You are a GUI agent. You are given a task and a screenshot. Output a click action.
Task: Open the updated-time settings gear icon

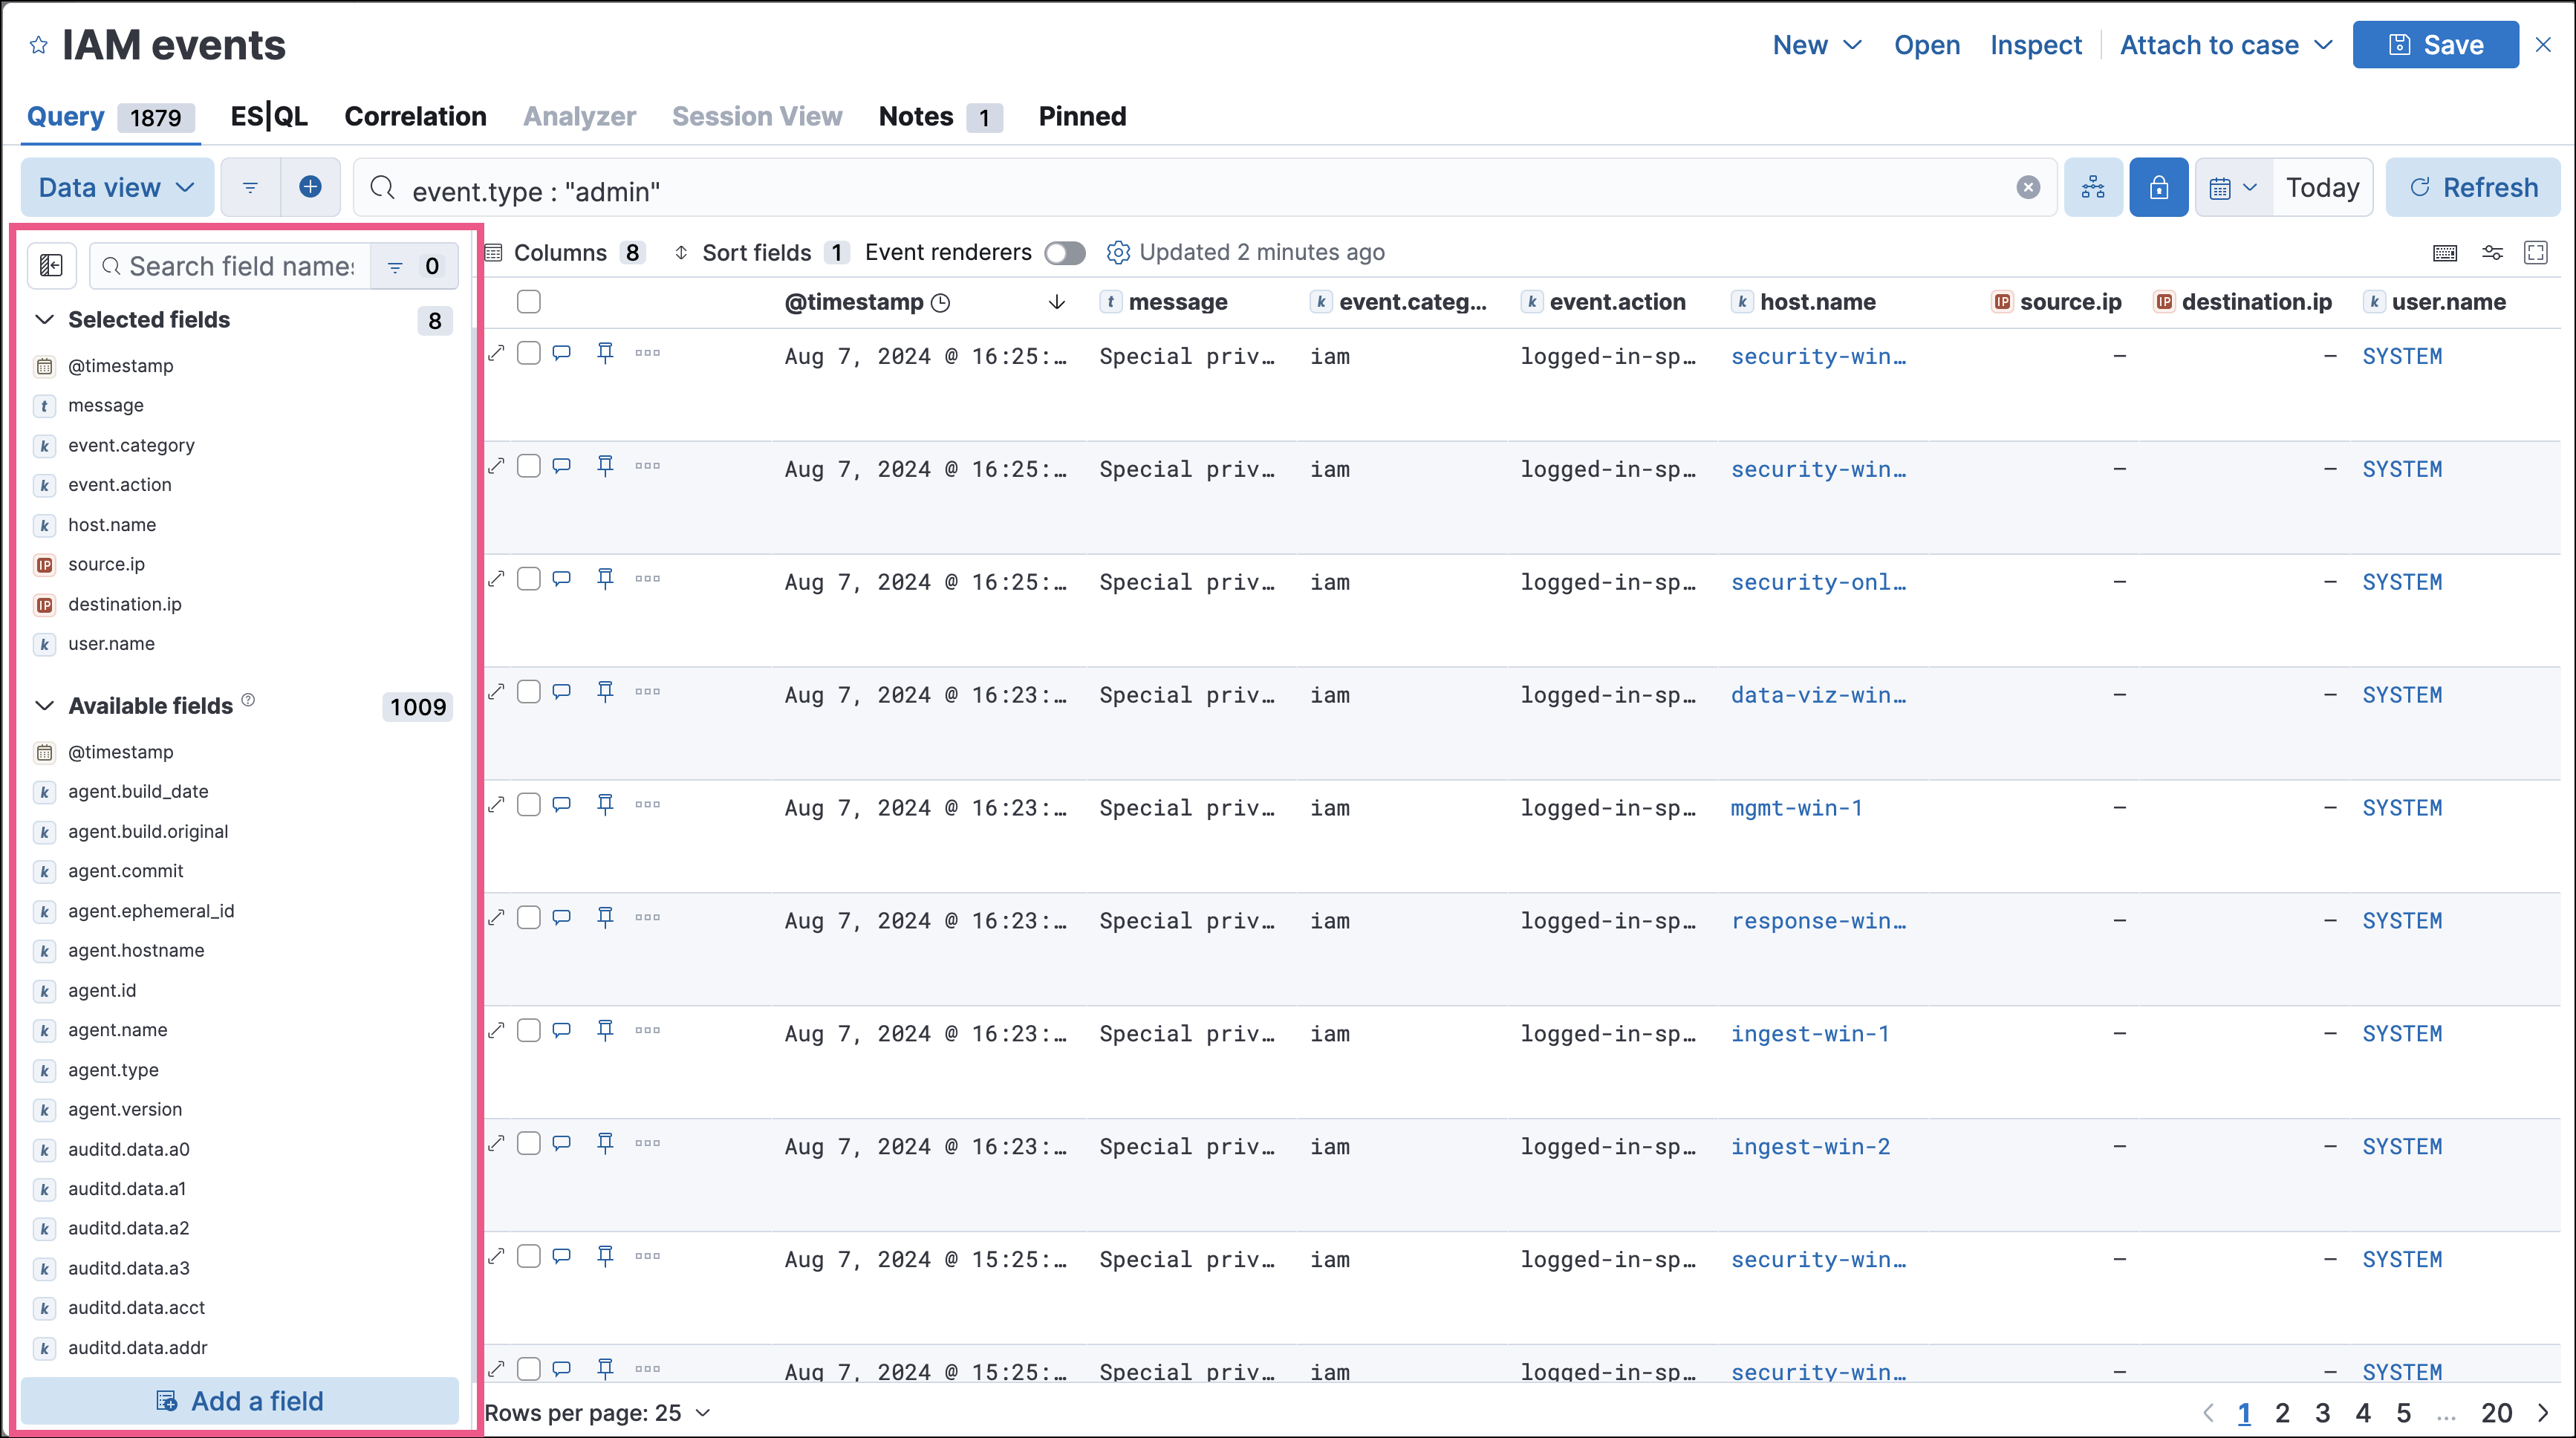tap(1117, 252)
